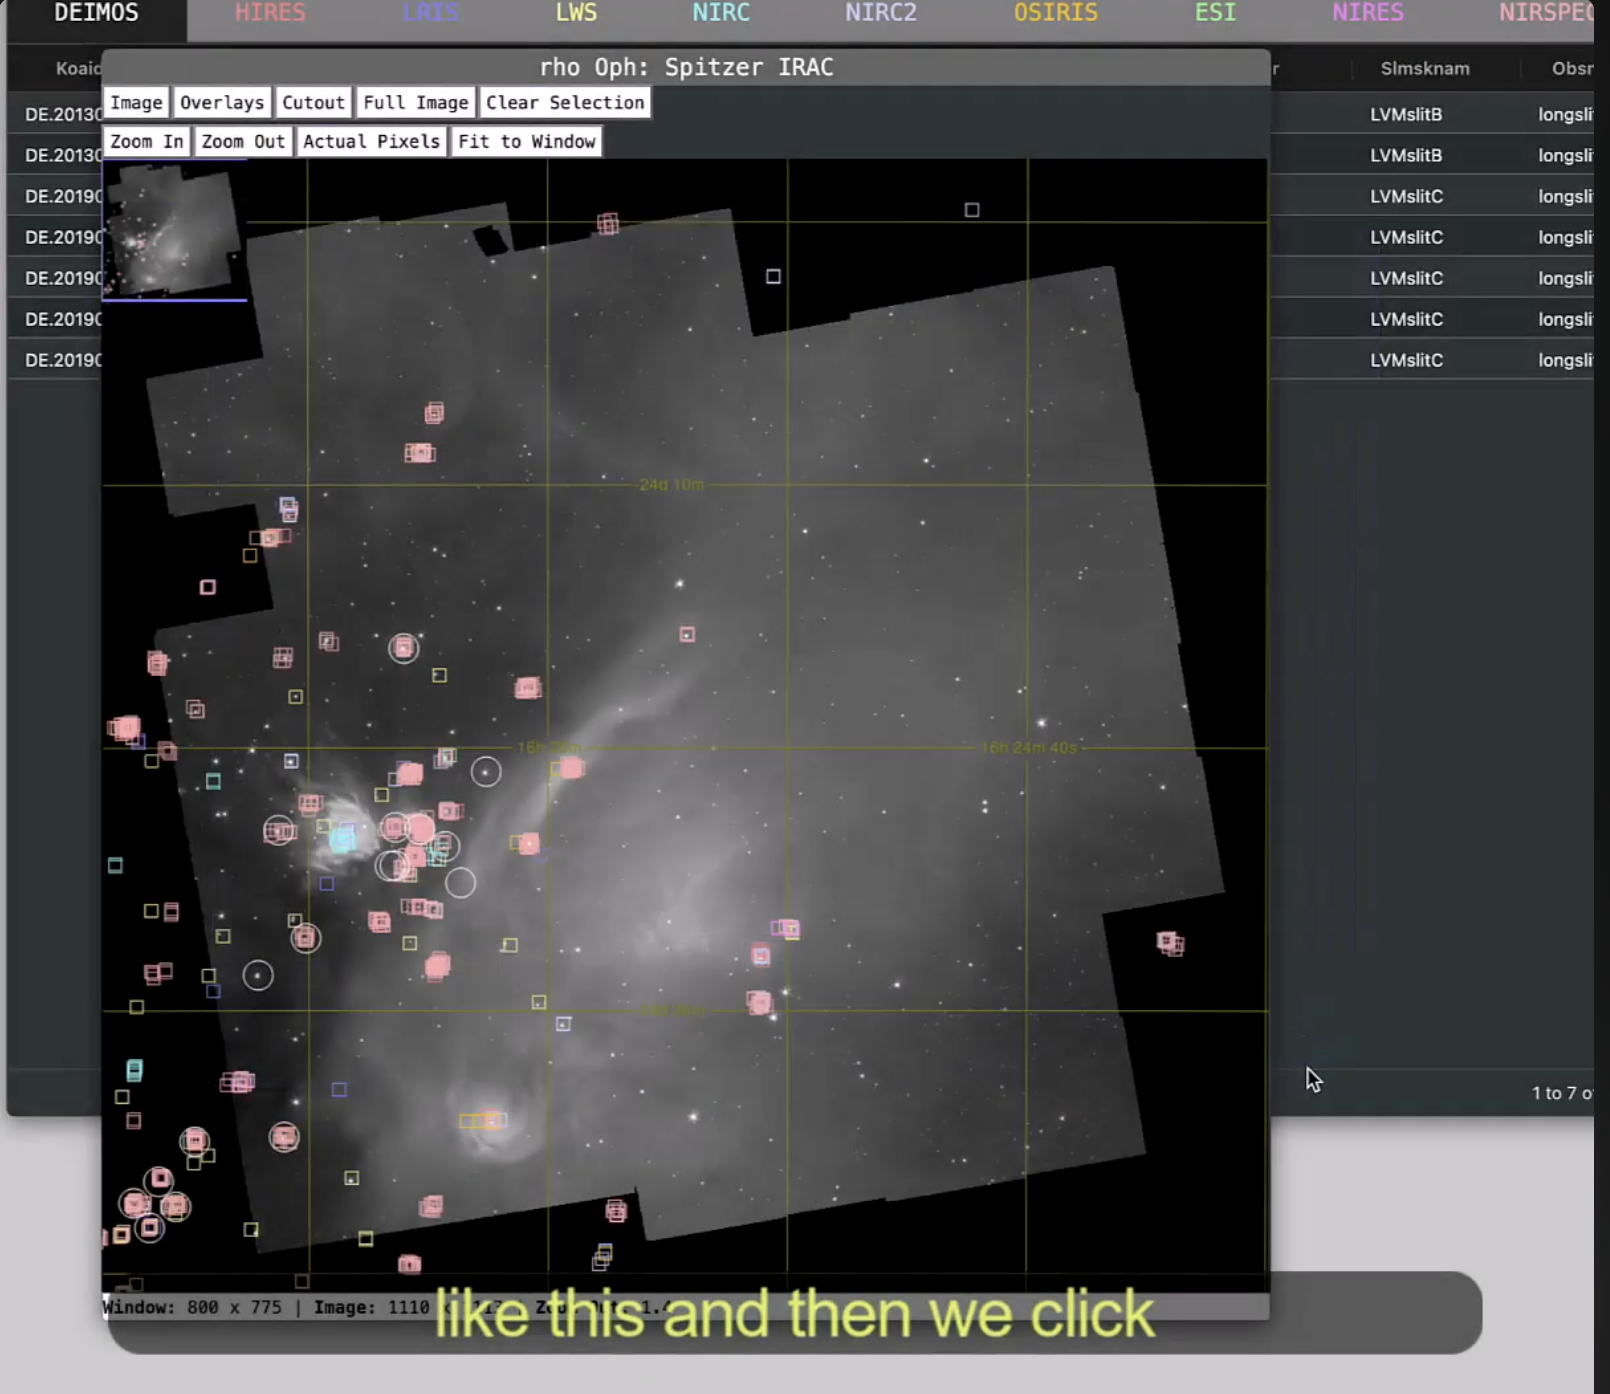1610x1394 pixels.
Task: Click Fit to Window button
Action: (x=526, y=142)
